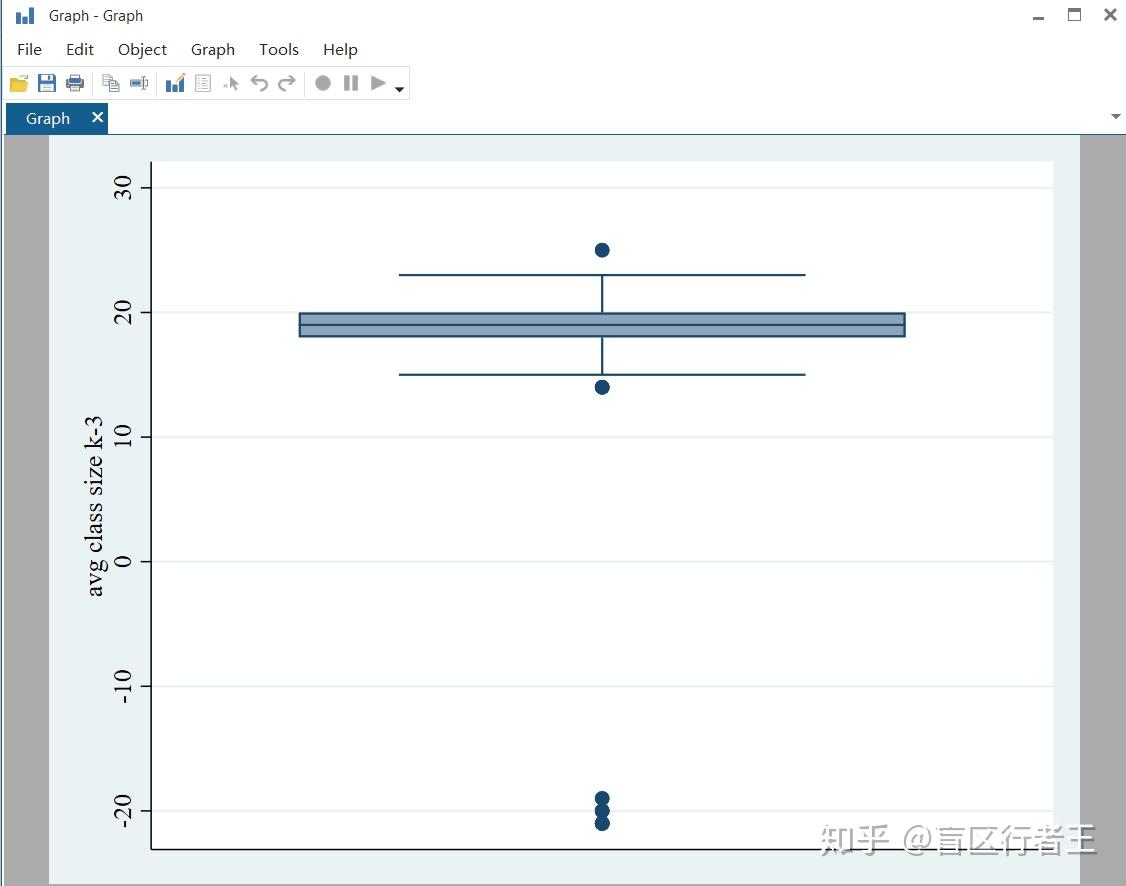Open a graph file via folder icon
The width and height of the screenshot is (1126, 886).
coord(19,83)
